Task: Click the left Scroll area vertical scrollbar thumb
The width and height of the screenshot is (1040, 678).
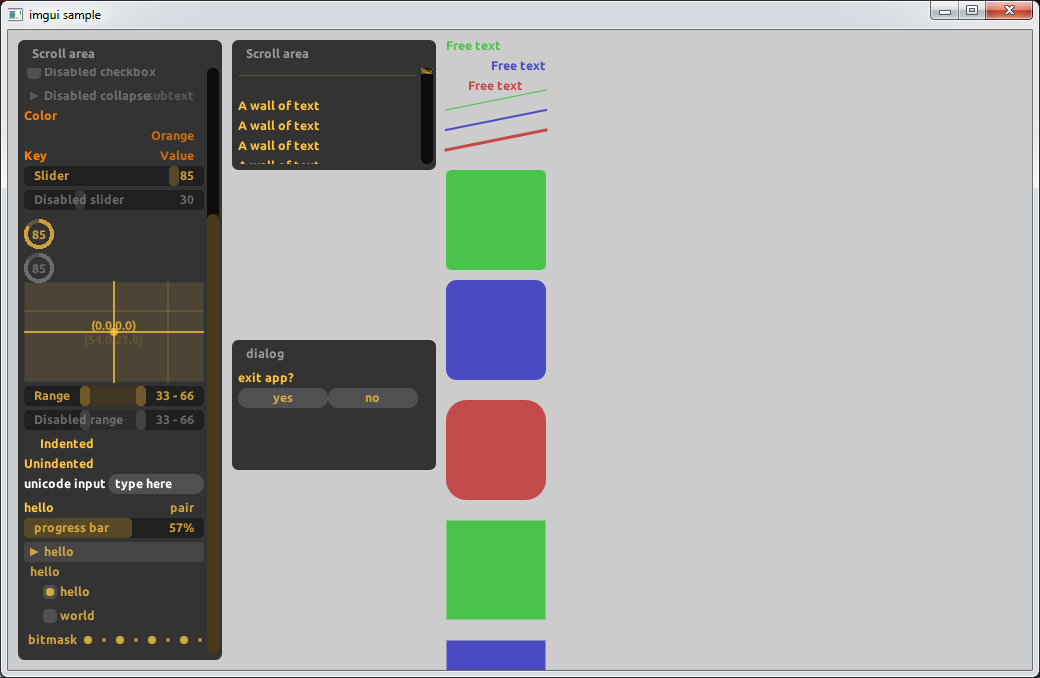Action: point(213,435)
